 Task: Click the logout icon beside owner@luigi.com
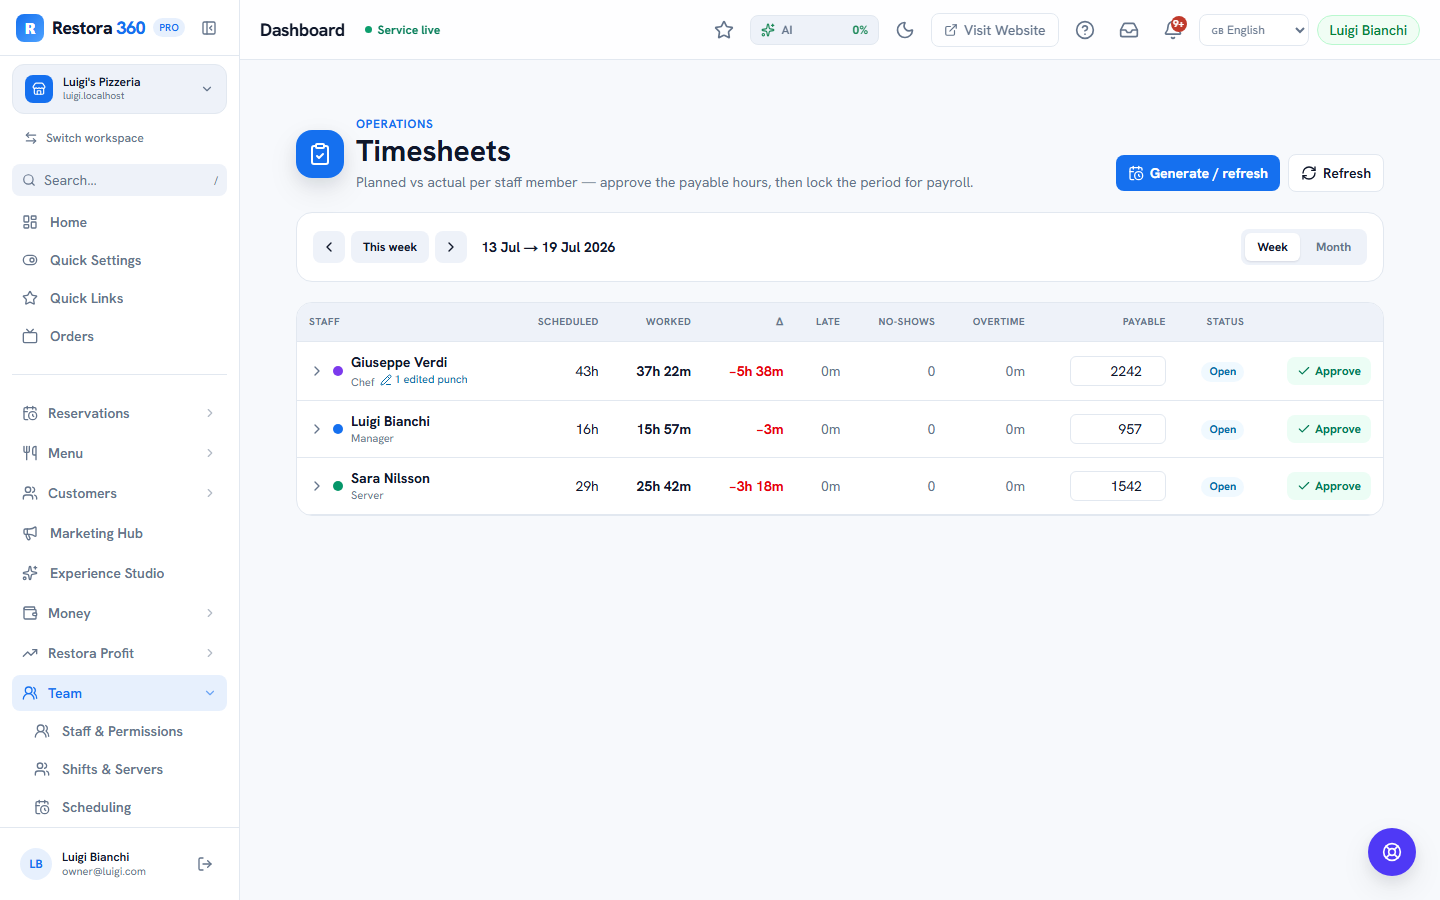point(205,864)
